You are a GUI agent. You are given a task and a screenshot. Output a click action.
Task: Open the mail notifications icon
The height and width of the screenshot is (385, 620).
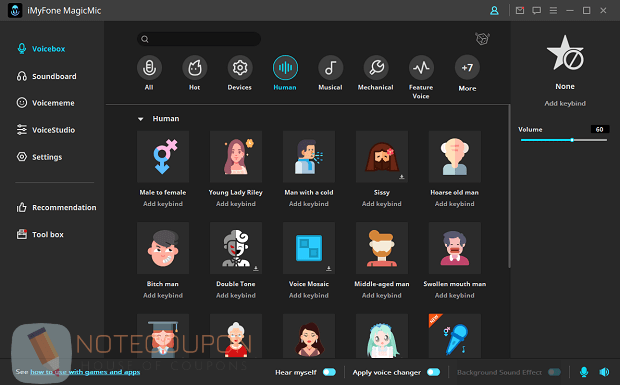520,10
